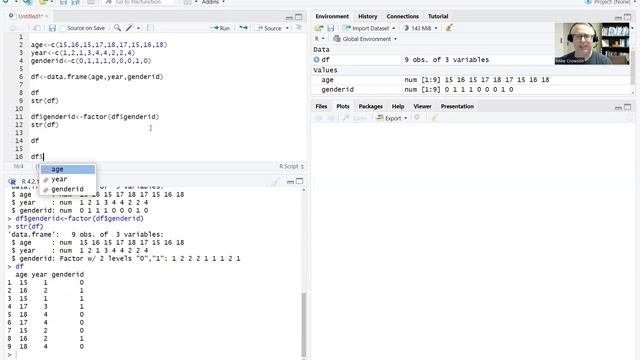Save workspace icon in Environment pane
Image resolution: width=640 pixels, height=360 pixels.
(x=331, y=28)
